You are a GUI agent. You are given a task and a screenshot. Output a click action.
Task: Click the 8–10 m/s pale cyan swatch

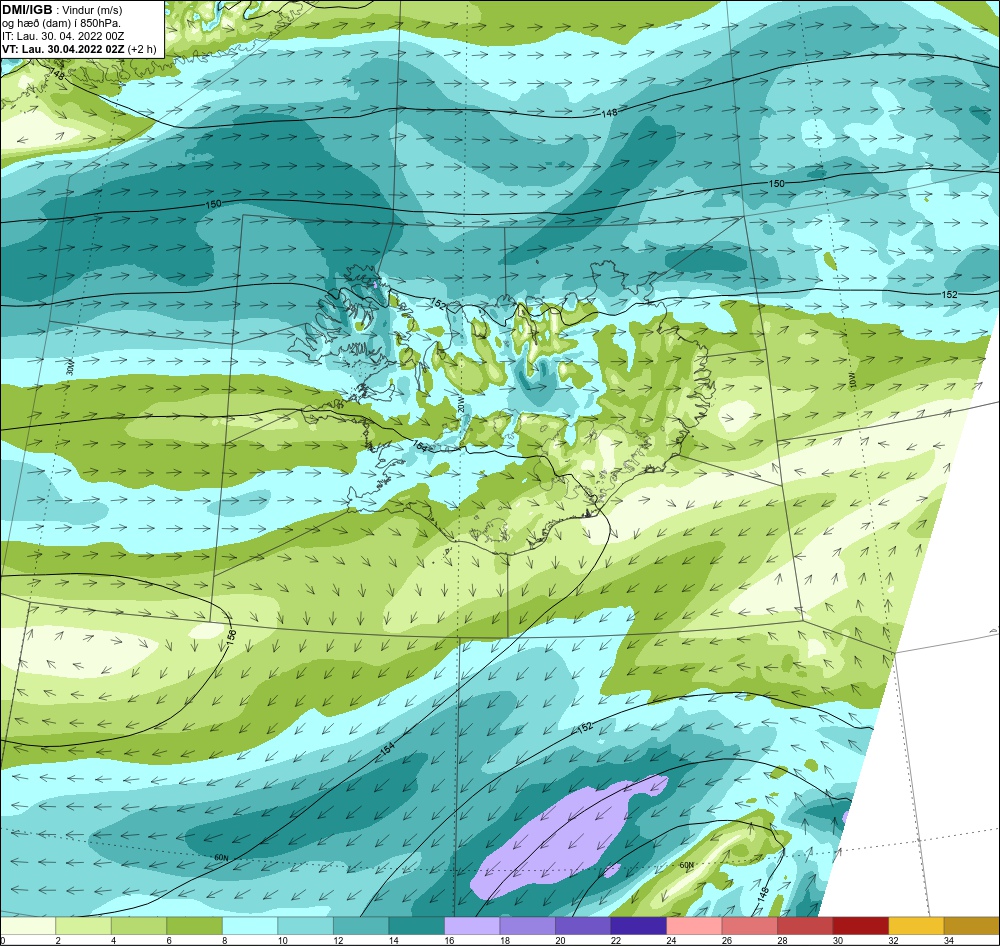[x=250, y=926]
